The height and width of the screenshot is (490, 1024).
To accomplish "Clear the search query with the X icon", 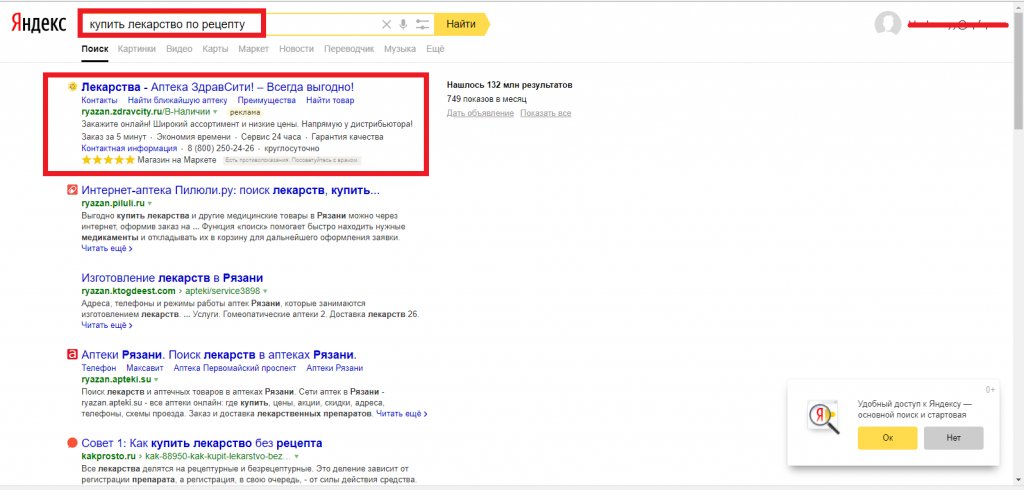I will (386, 24).
